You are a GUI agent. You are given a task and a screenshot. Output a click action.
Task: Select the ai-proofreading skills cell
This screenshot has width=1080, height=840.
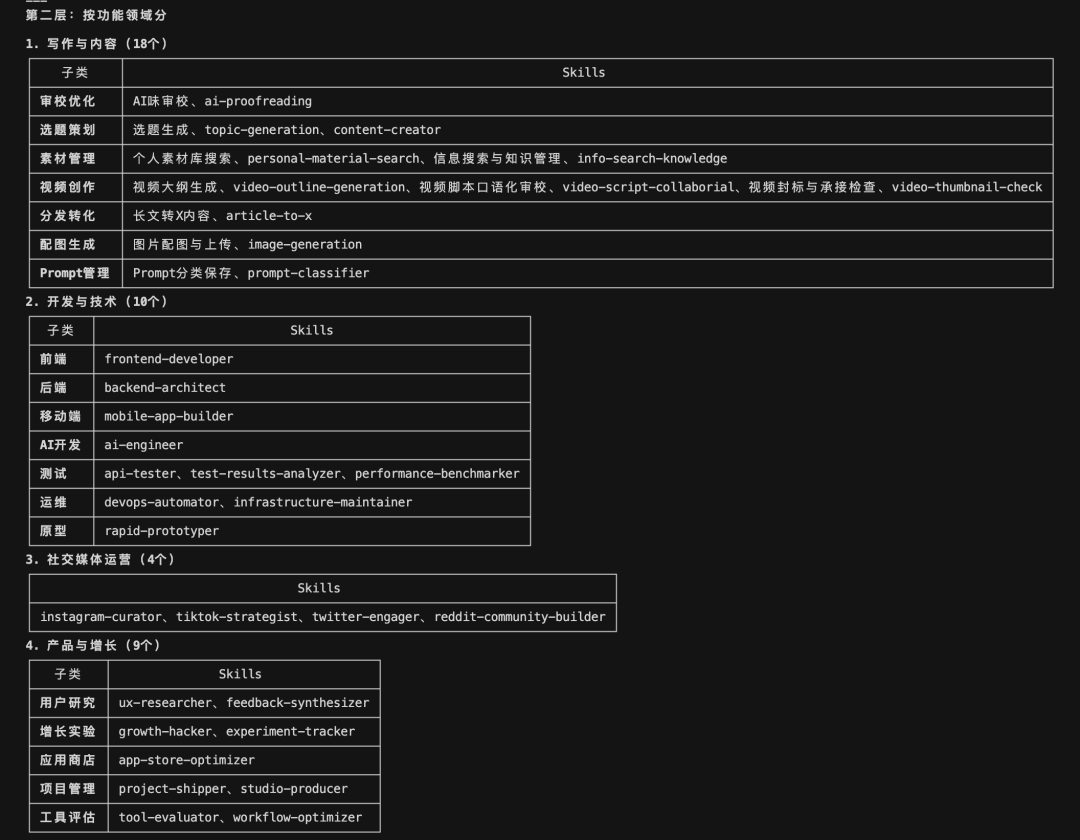pos(222,101)
